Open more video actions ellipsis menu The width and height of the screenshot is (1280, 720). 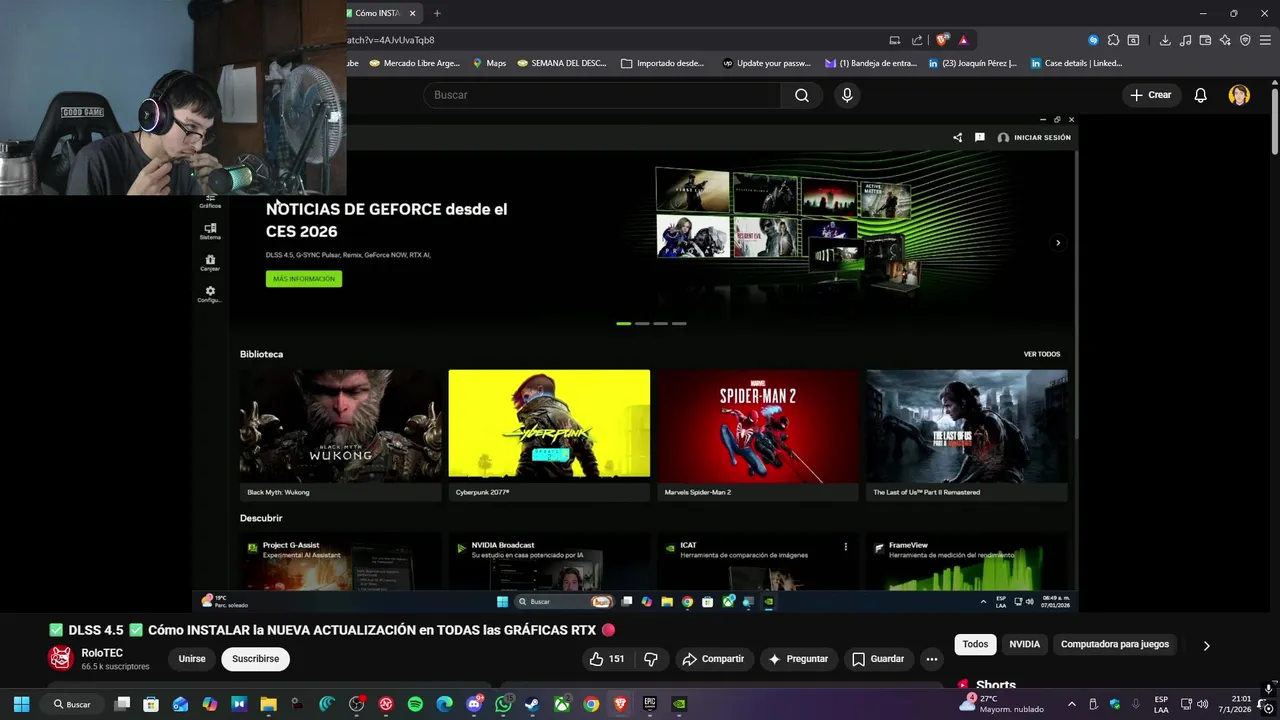(x=932, y=659)
